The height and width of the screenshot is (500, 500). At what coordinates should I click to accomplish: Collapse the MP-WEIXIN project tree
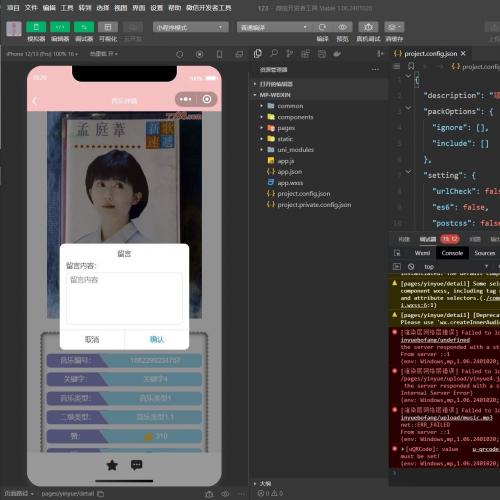click(x=320, y=95)
